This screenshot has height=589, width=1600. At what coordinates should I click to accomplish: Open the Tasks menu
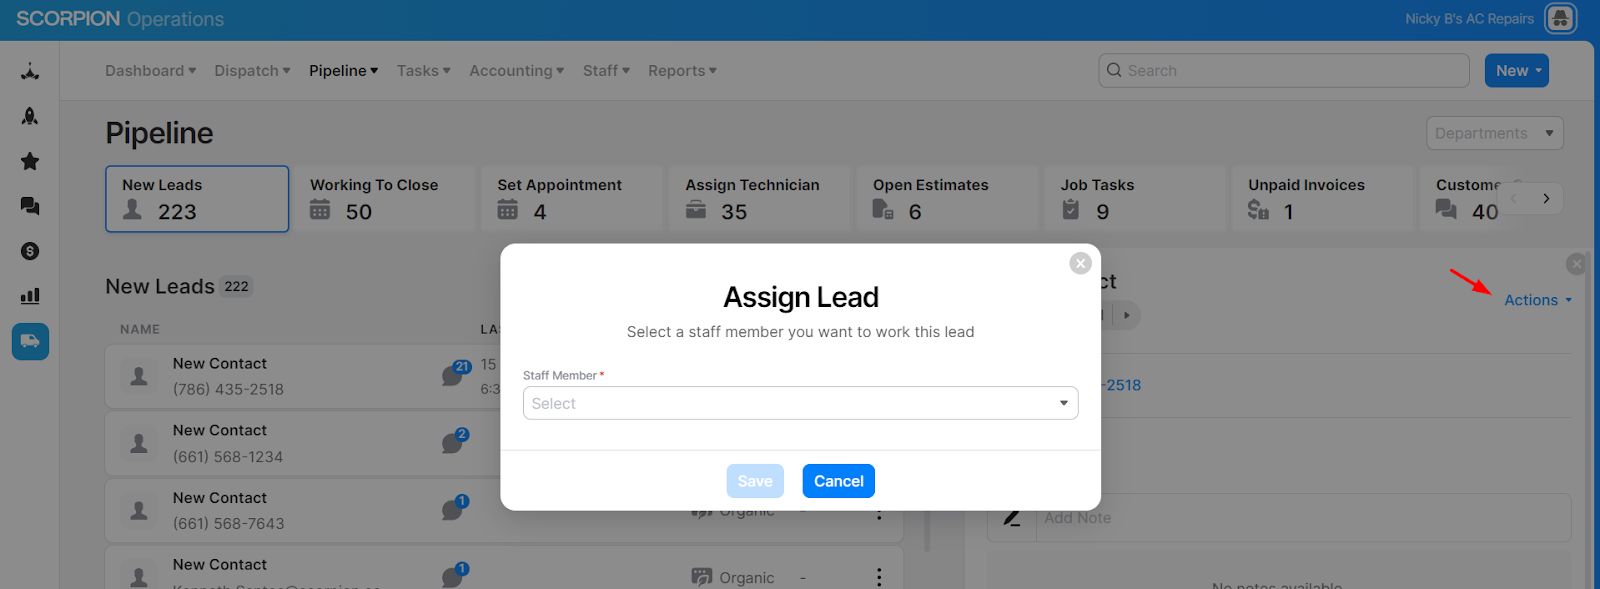pos(423,71)
